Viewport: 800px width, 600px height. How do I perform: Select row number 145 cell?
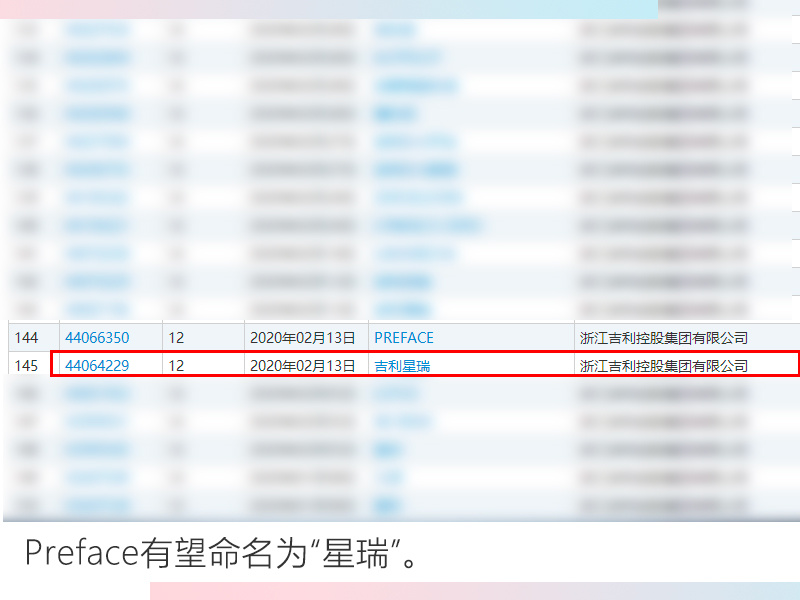[27, 366]
